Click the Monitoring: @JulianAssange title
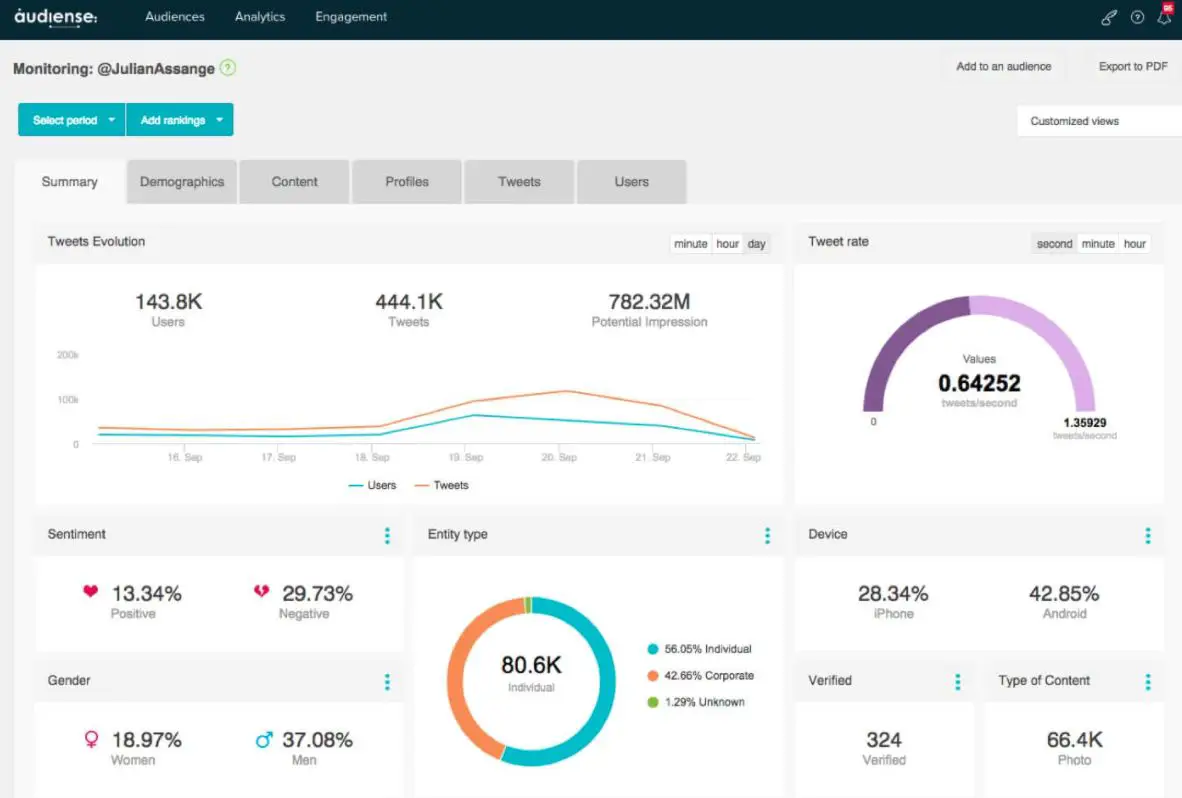1182x798 pixels. pyautogui.click(x=114, y=69)
